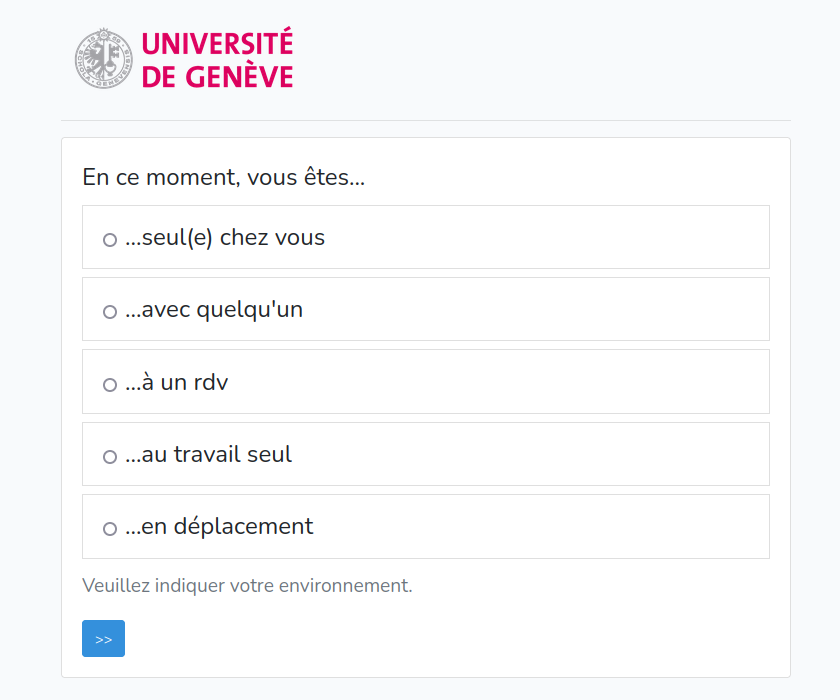Click empty space inside the "avec quelqu'un" option box
Viewport: 840px width, 700px height.
click(x=550, y=310)
